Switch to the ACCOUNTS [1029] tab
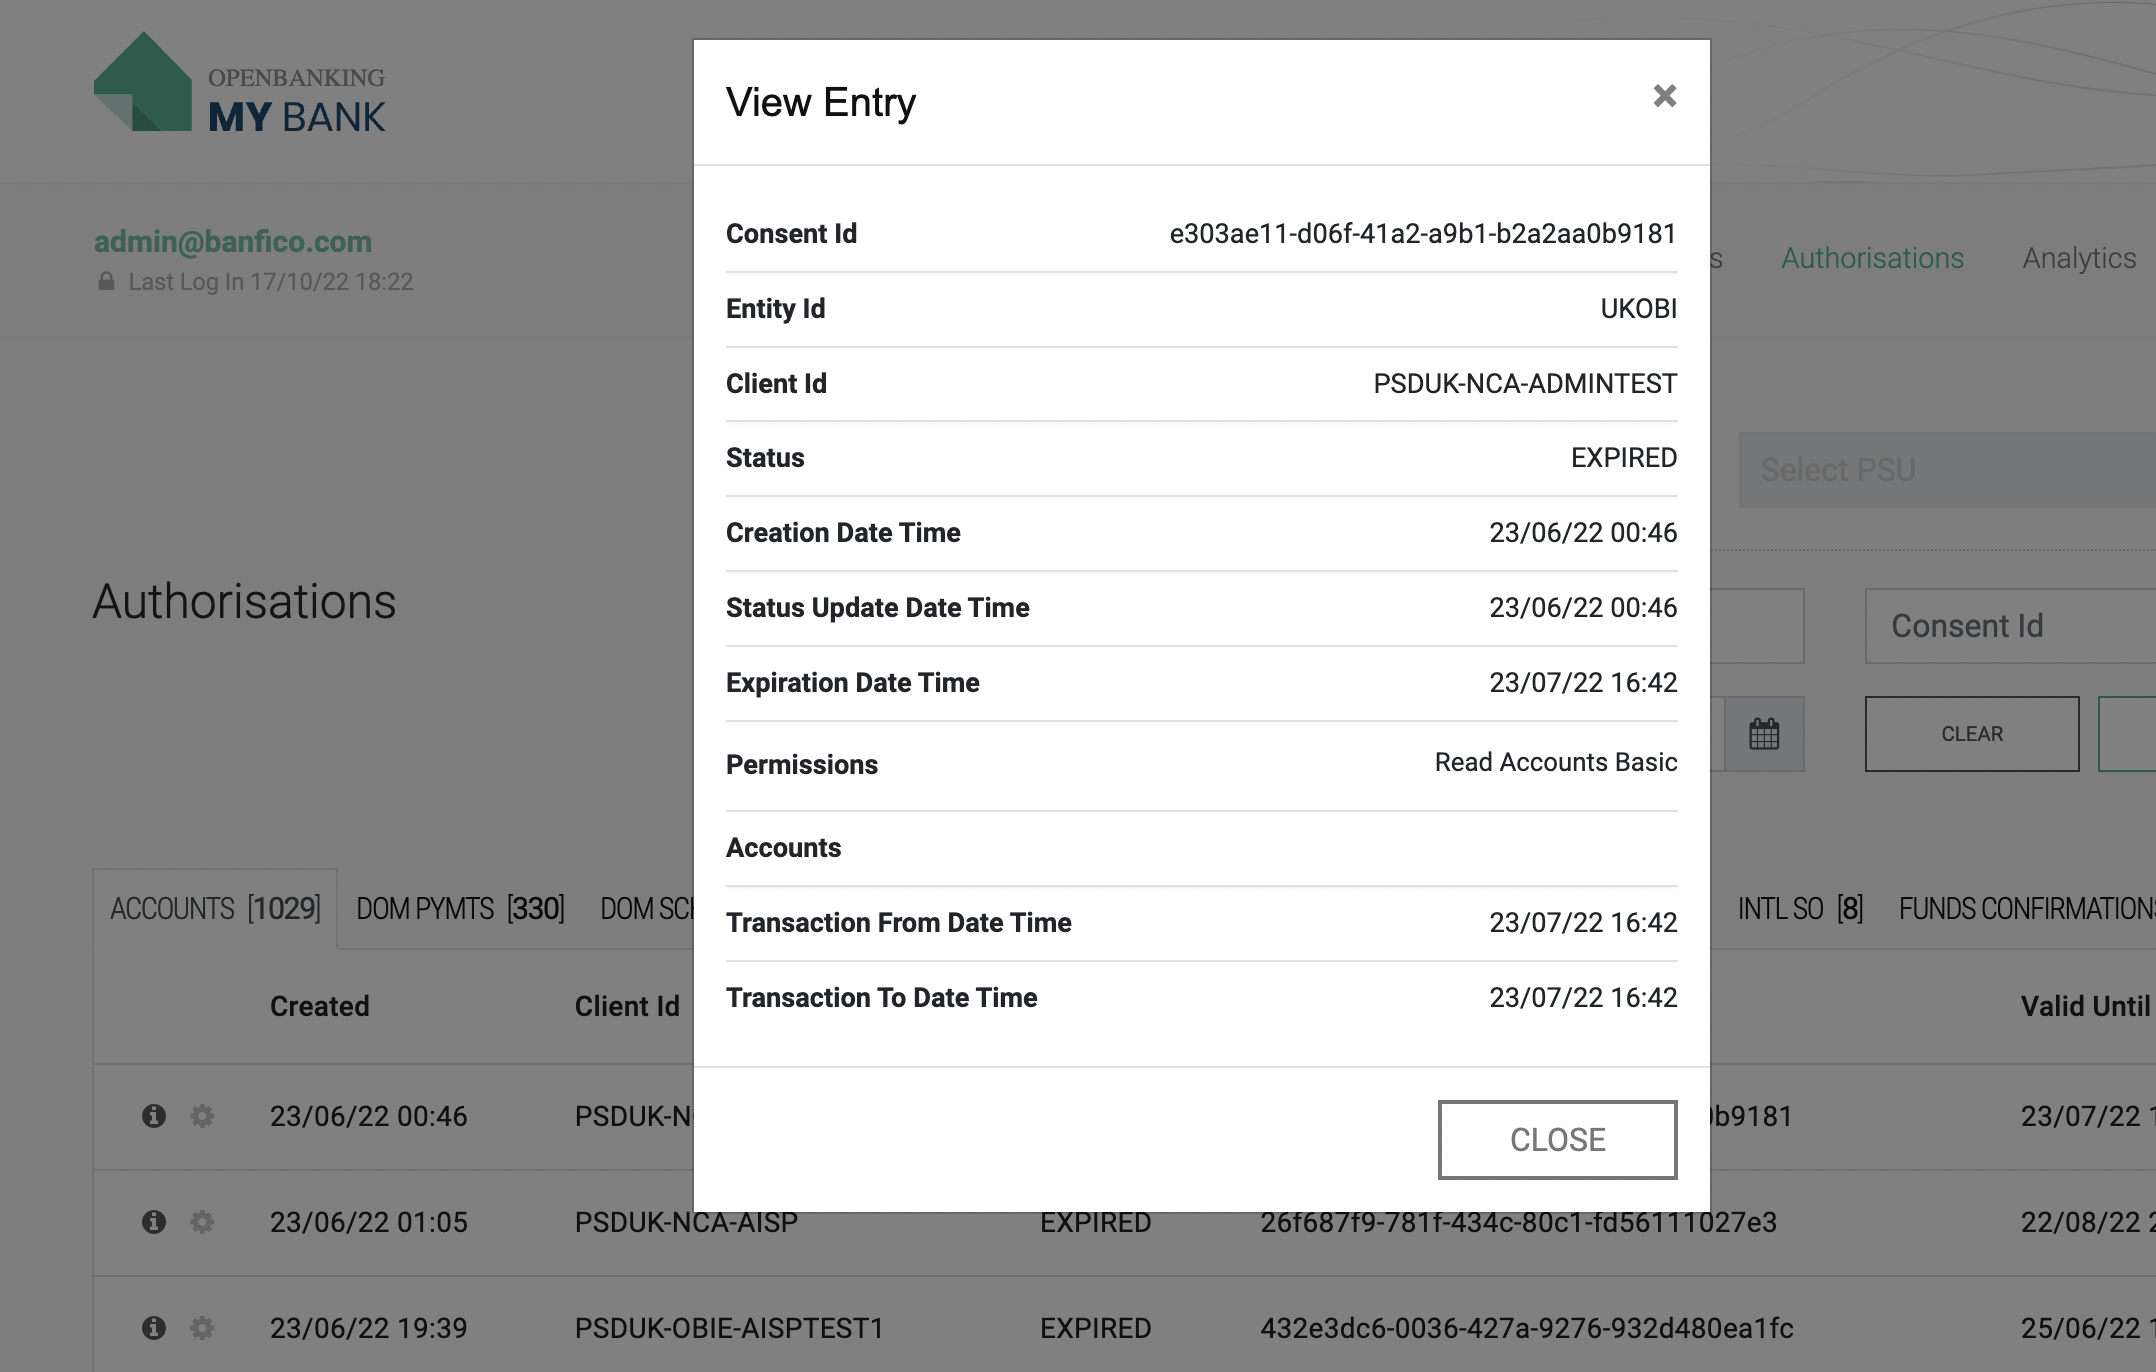The height and width of the screenshot is (1372, 2156). [x=215, y=909]
